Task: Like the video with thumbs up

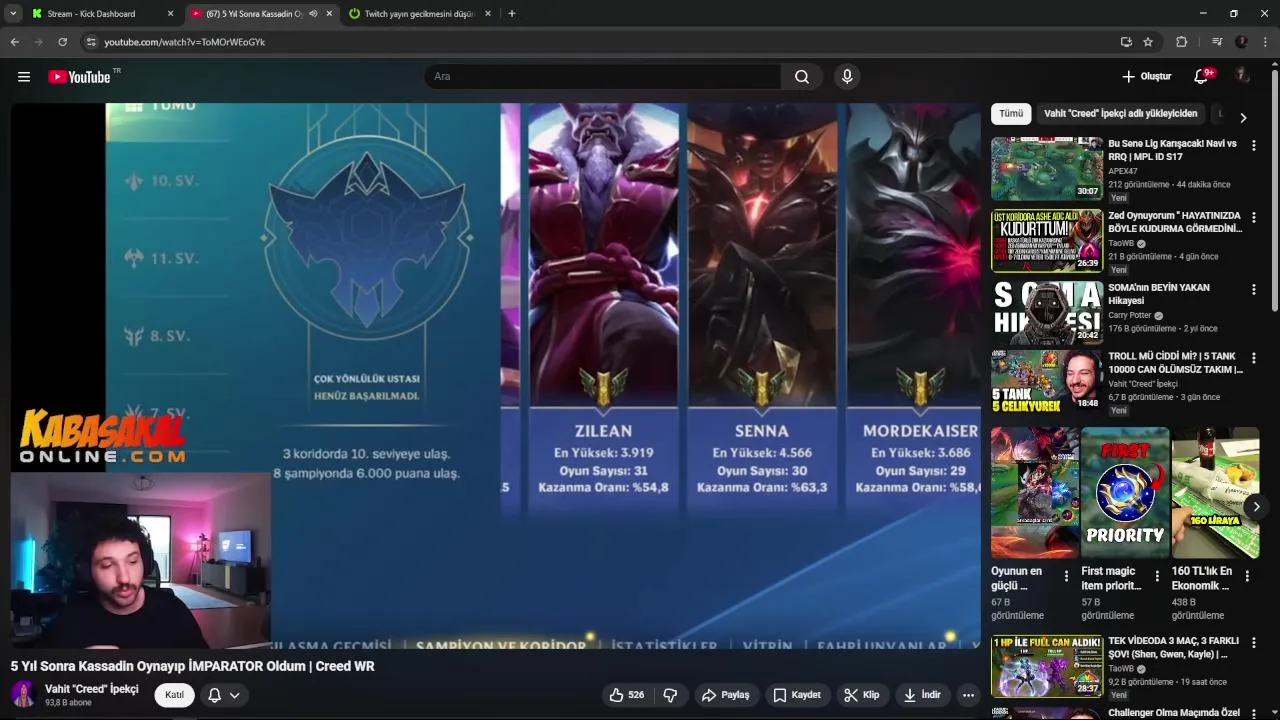Action: tap(626, 695)
